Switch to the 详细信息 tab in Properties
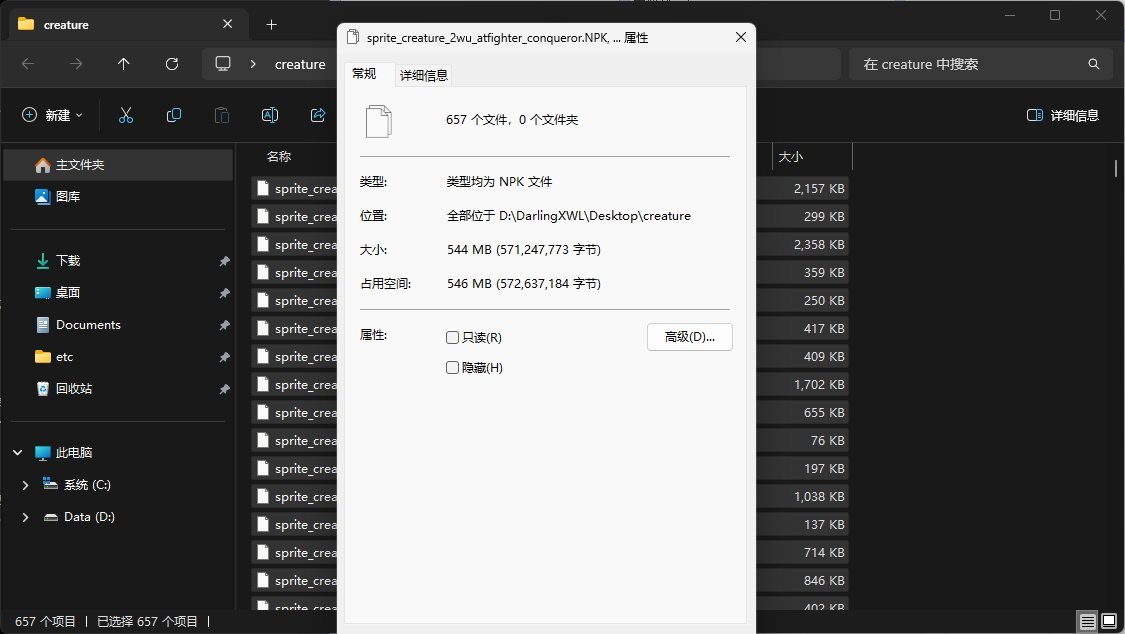Viewport: 1125px width, 634px height. coord(424,74)
